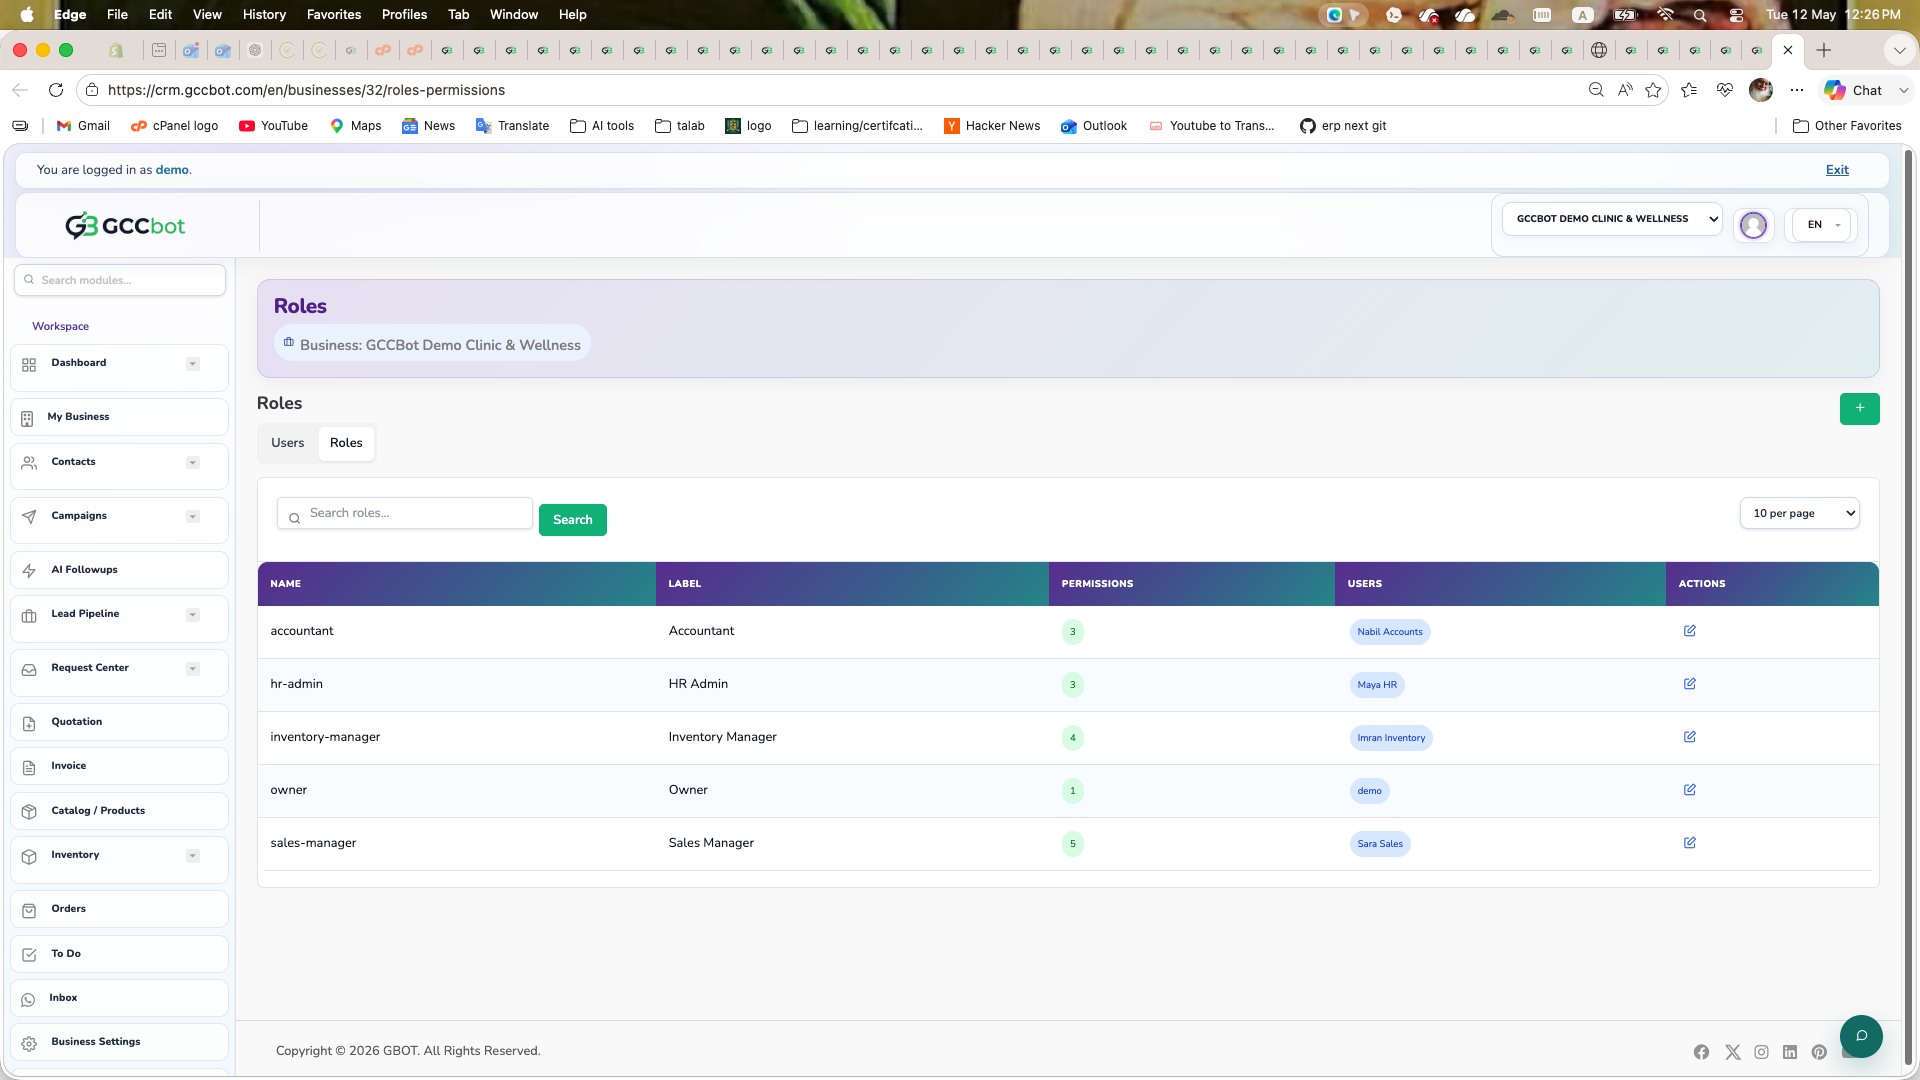1920x1080 pixels.
Task: Open Orders in sidebar
Action: pos(119,909)
